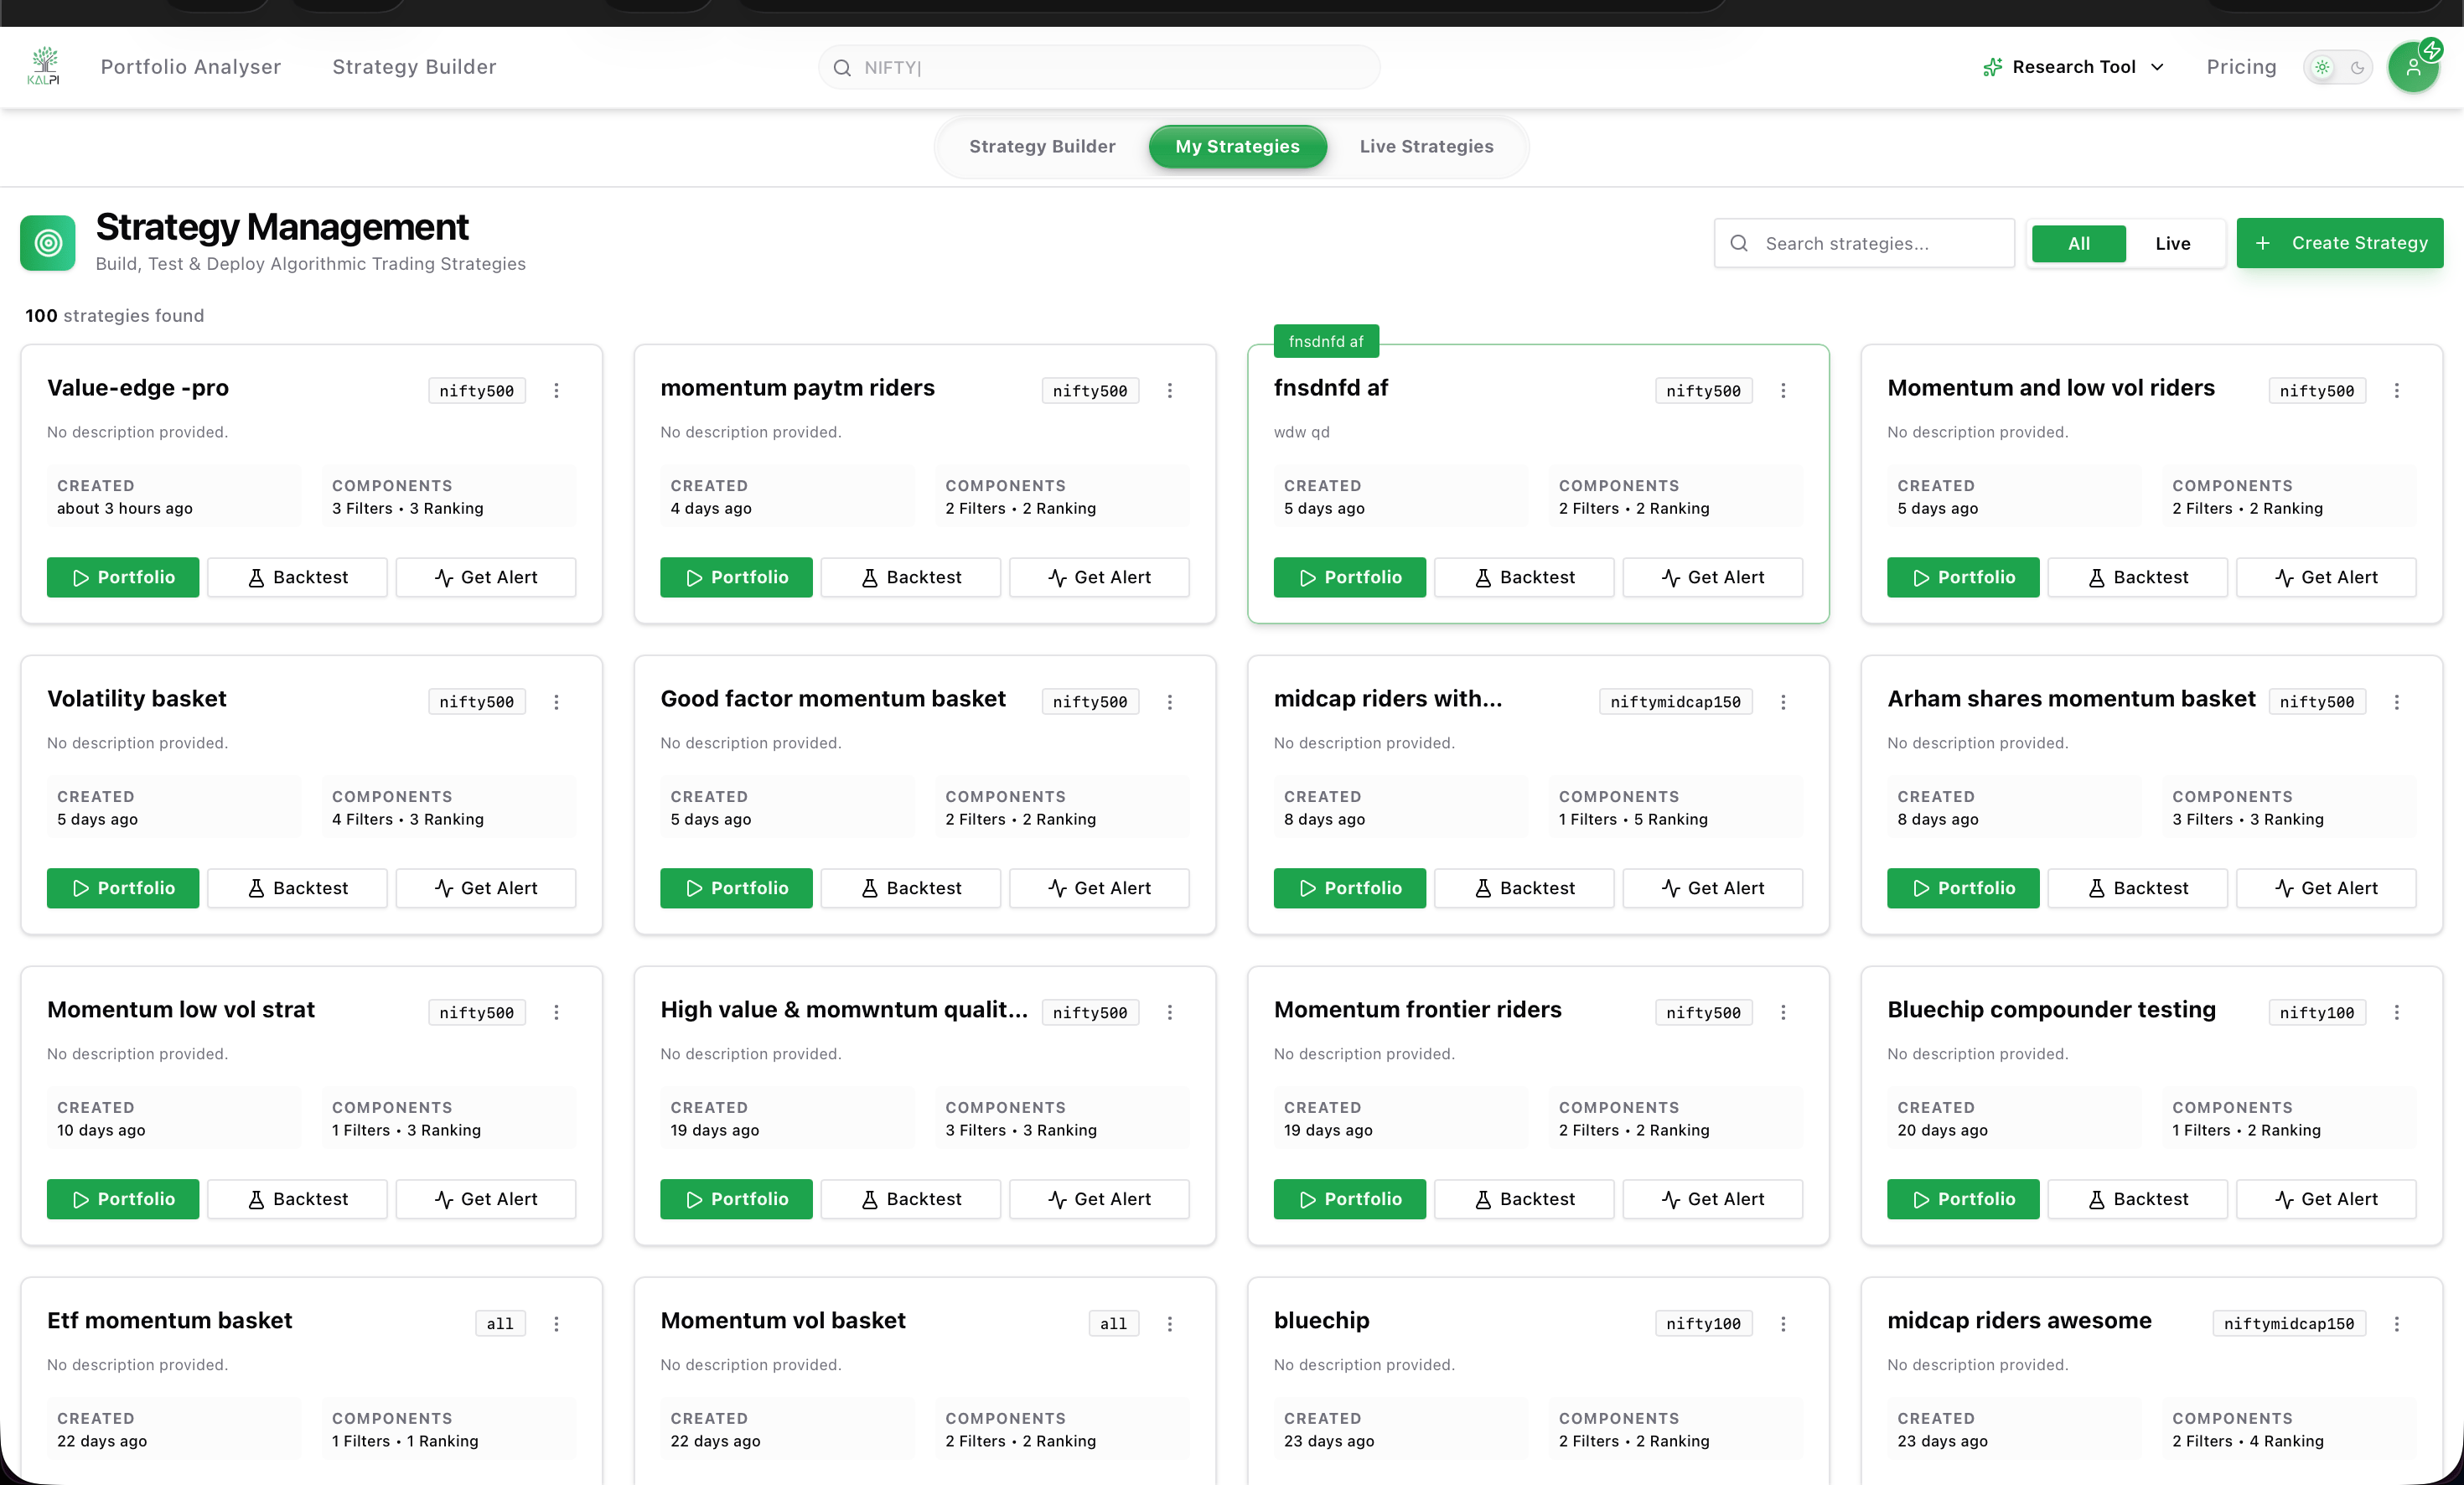Open Portfolio for Momentum and low vol riders
Viewport: 2464px width, 1485px height.
[x=1963, y=577]
